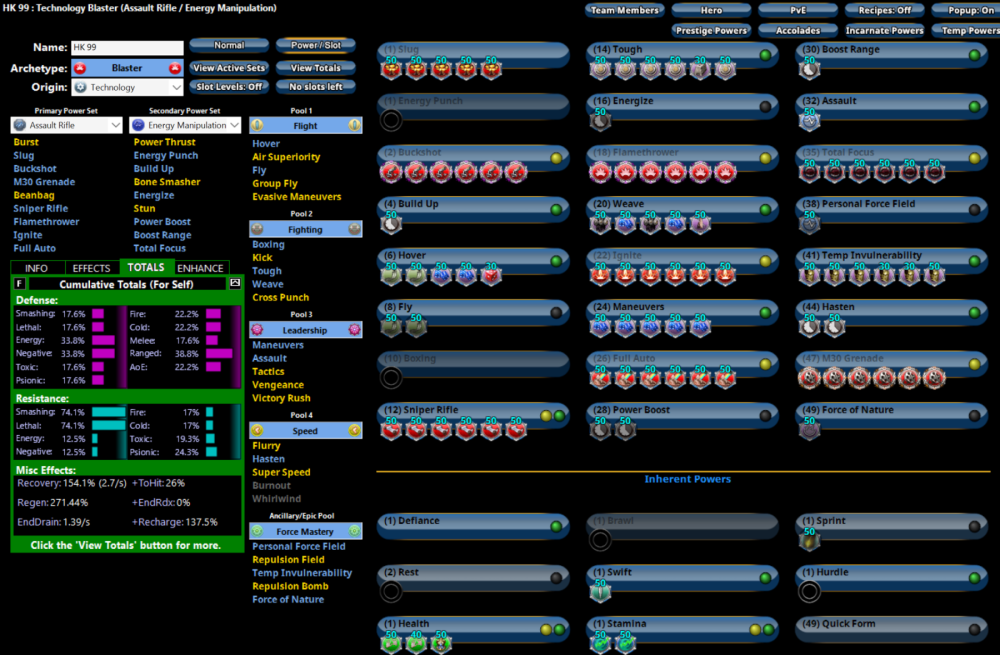This screenshot has height=655, width=1000.
Task: Click the Name field containing HK 99
Action: point(127,48)
